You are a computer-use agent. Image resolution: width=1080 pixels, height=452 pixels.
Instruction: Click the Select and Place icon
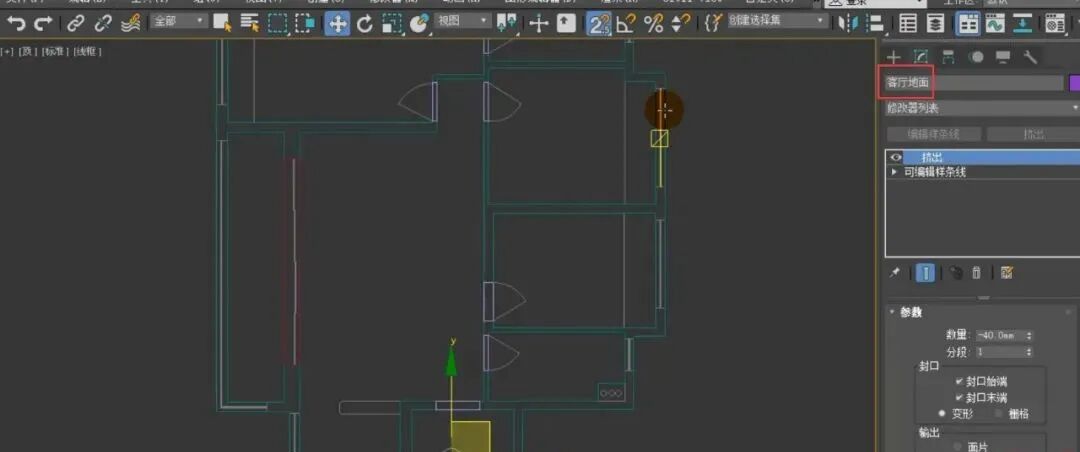(x=419, y=24)
